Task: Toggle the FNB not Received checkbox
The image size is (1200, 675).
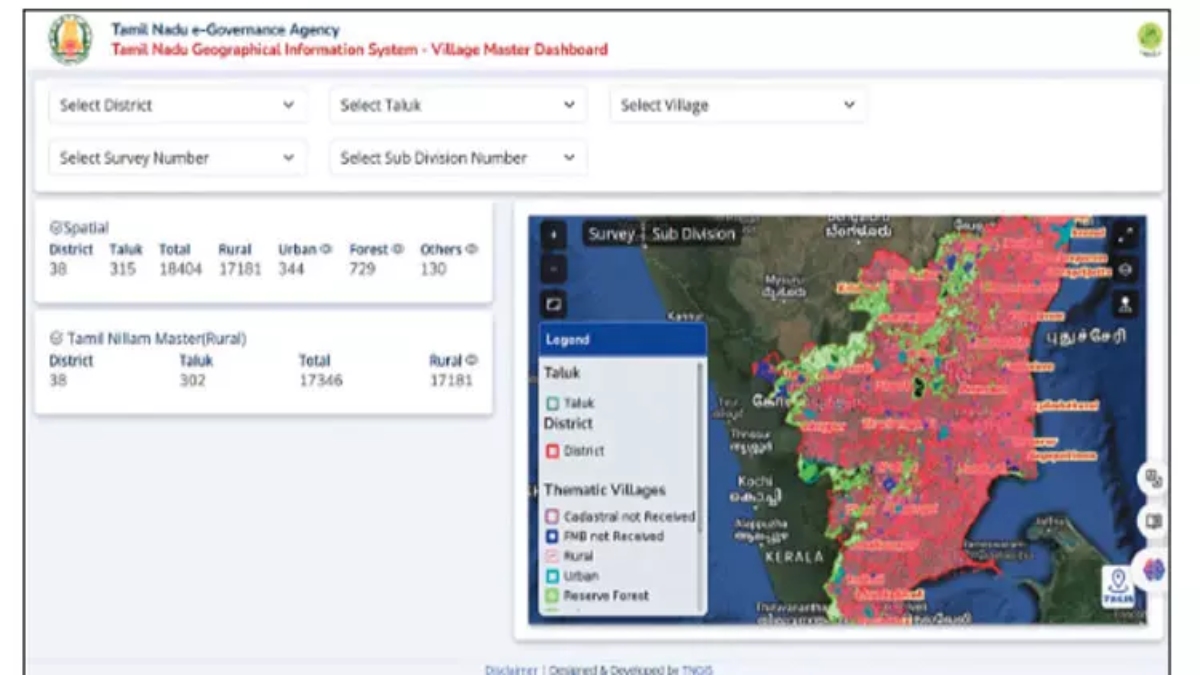Action: point(552,537)
